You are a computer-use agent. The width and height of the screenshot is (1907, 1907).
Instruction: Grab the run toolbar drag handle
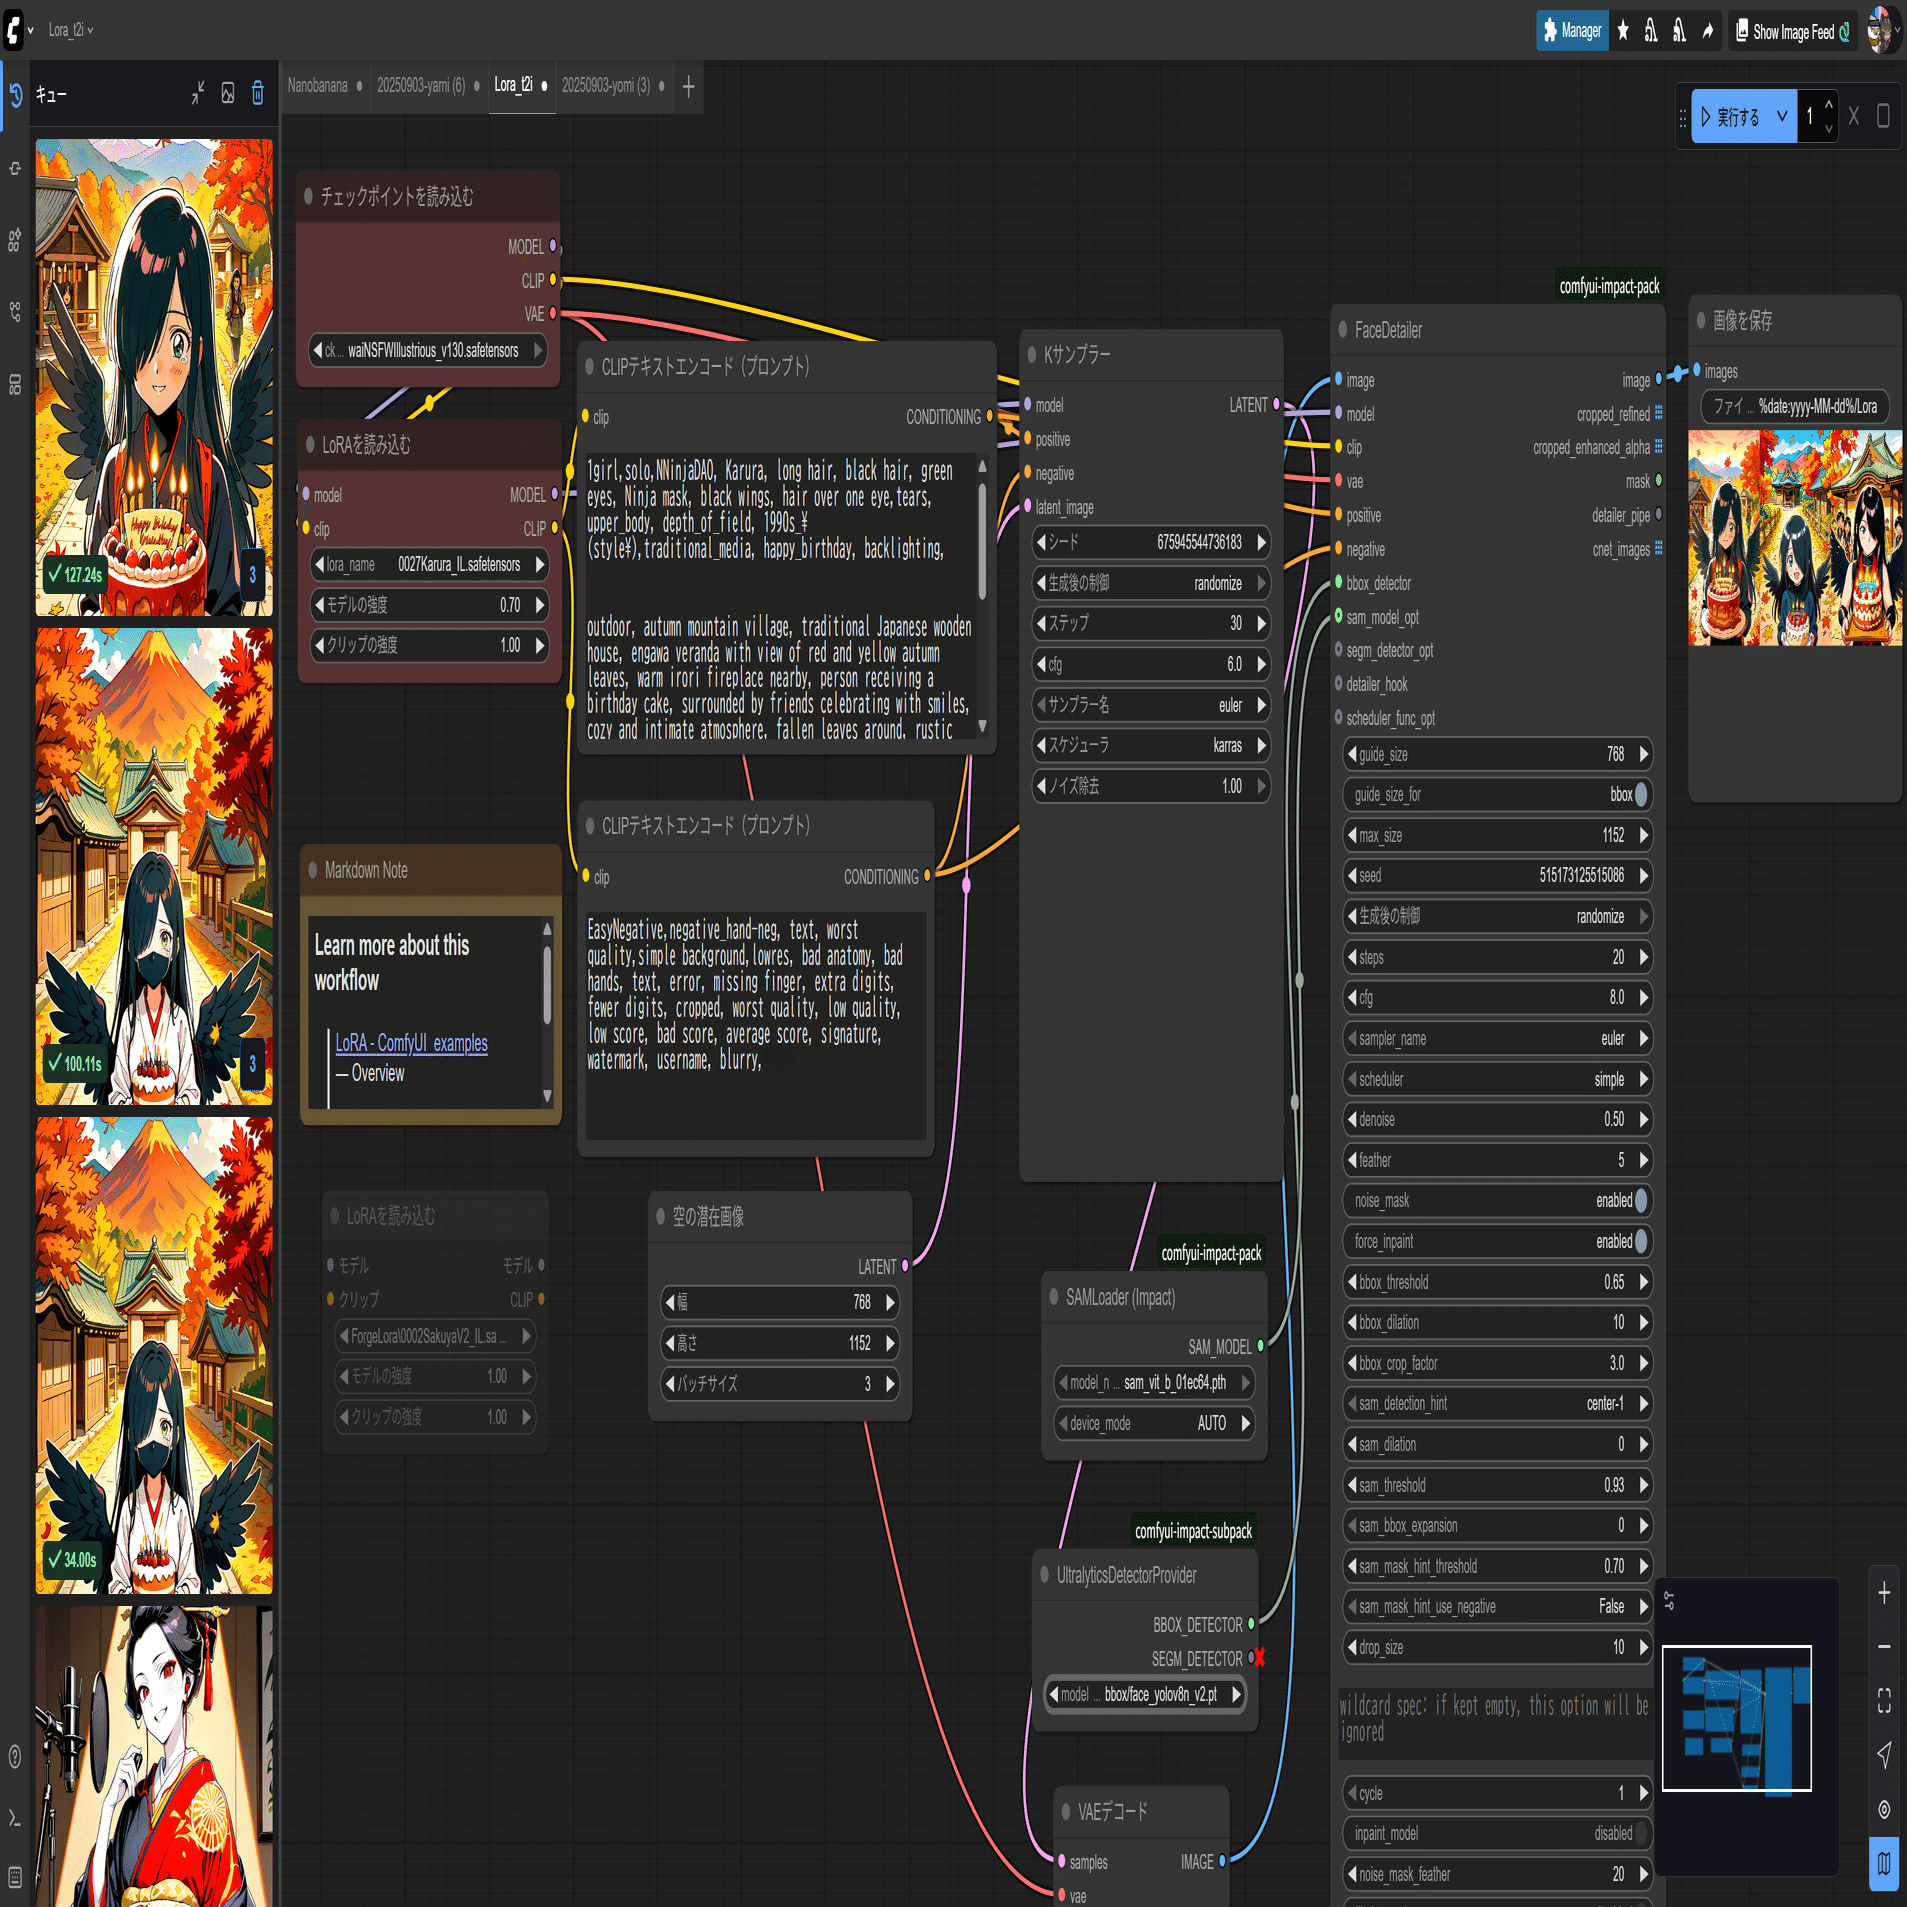click(1682, 118)
